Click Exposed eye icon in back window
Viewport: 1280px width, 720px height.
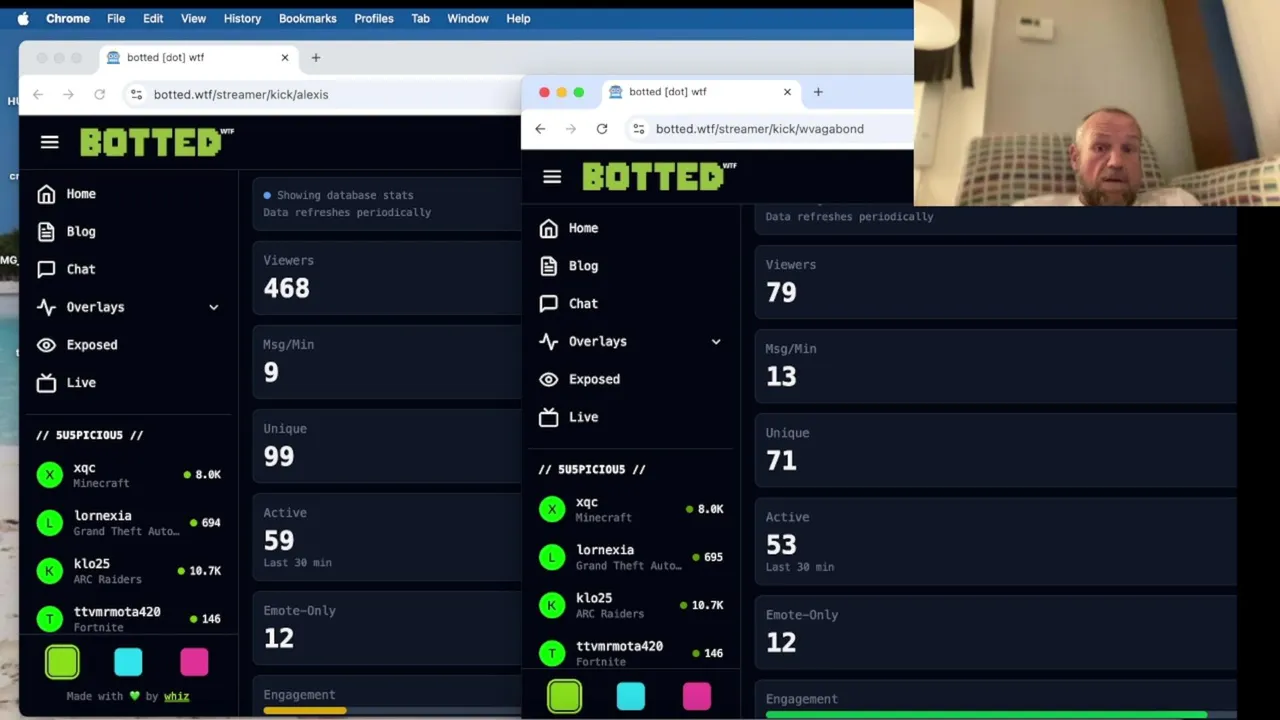click(x=46, y=345)
